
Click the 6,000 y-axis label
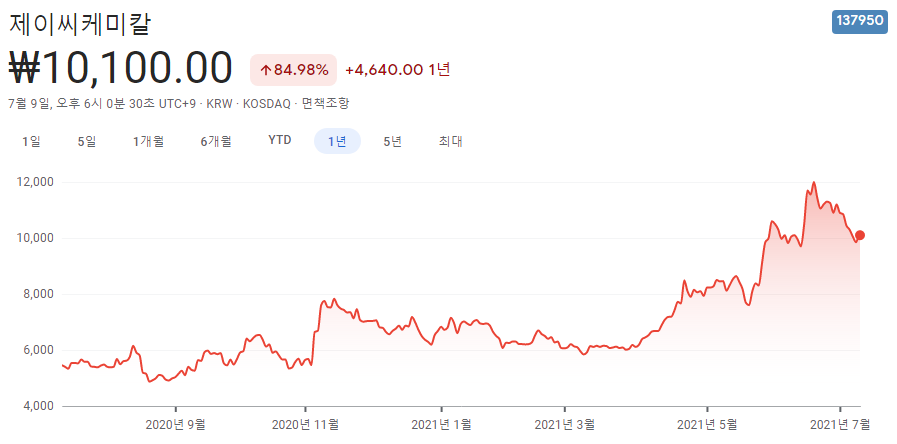38,350
